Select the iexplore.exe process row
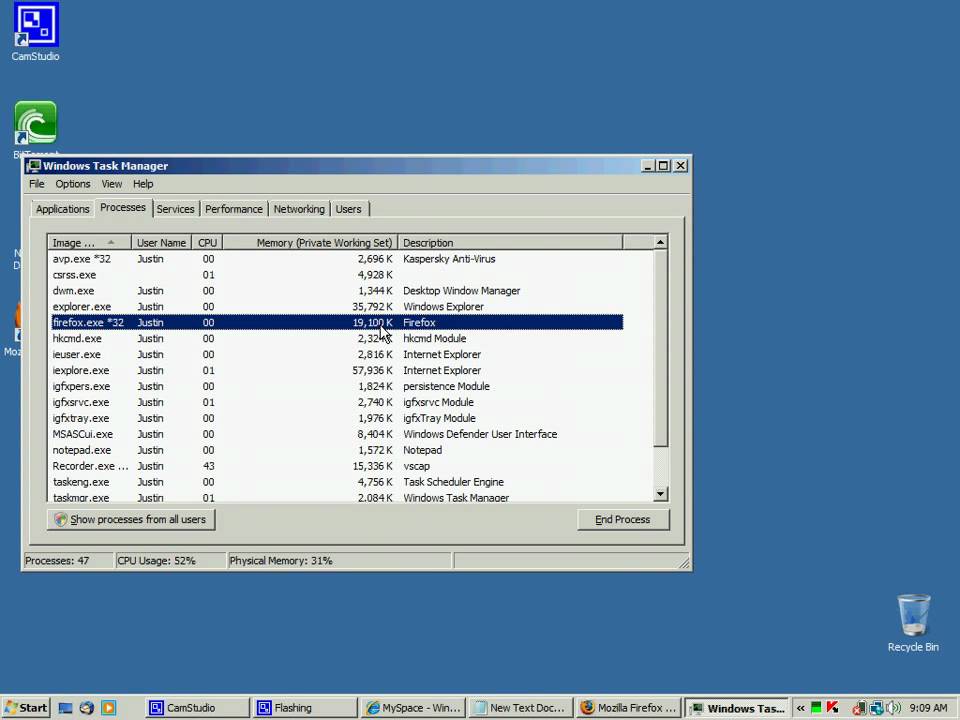The height and width of the screenshot is (720, 960). click(x=336, y=370)
